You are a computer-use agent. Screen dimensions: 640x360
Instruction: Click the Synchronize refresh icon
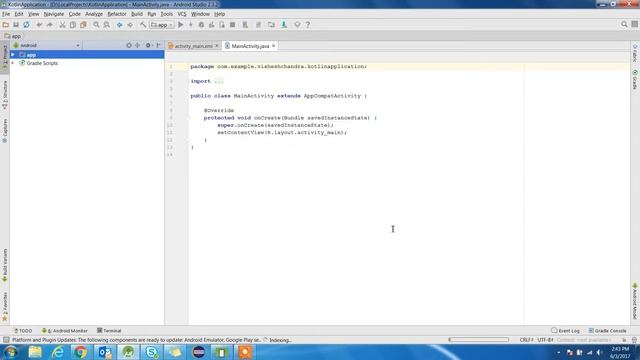26,25
